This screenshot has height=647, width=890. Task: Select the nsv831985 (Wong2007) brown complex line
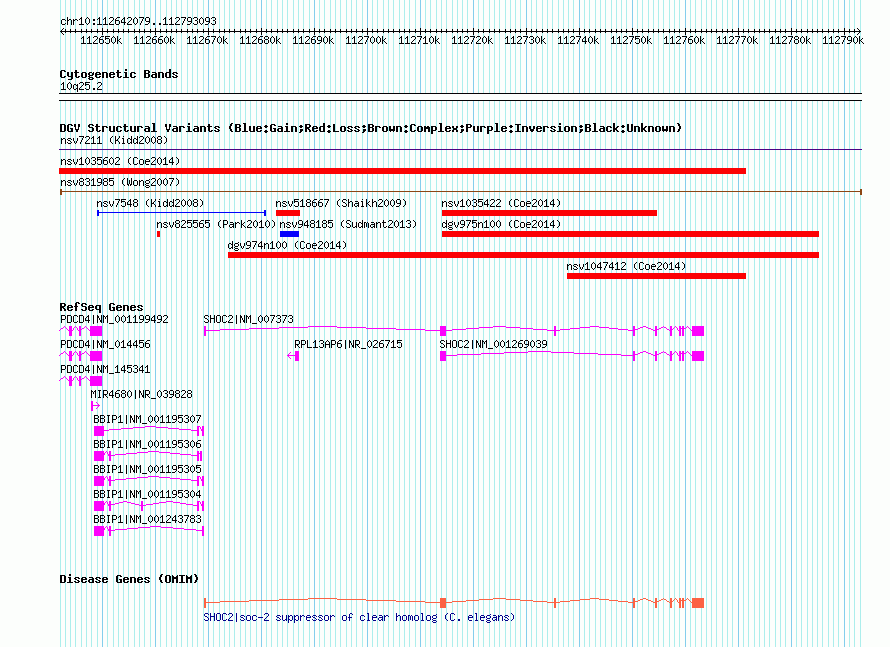[460, 192]
